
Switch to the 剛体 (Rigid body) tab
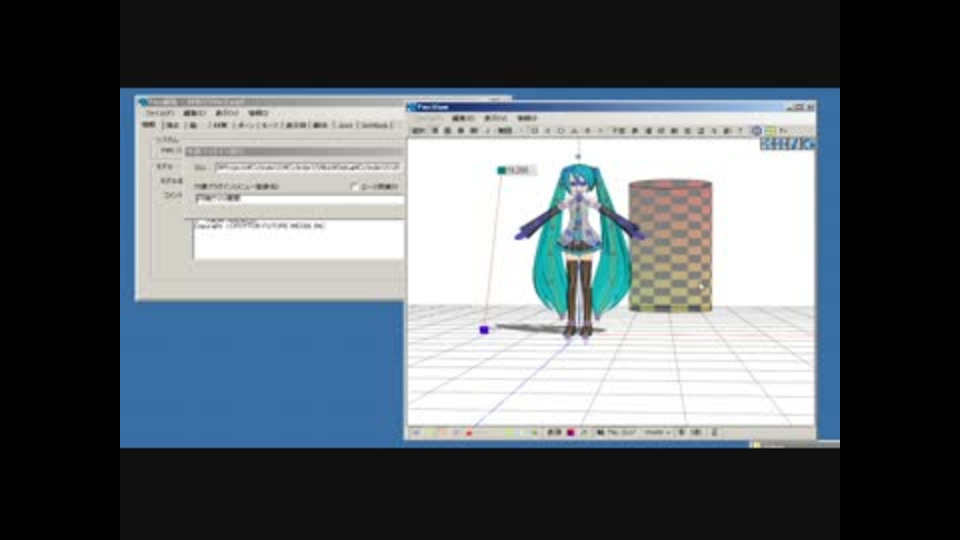(320, 125)
